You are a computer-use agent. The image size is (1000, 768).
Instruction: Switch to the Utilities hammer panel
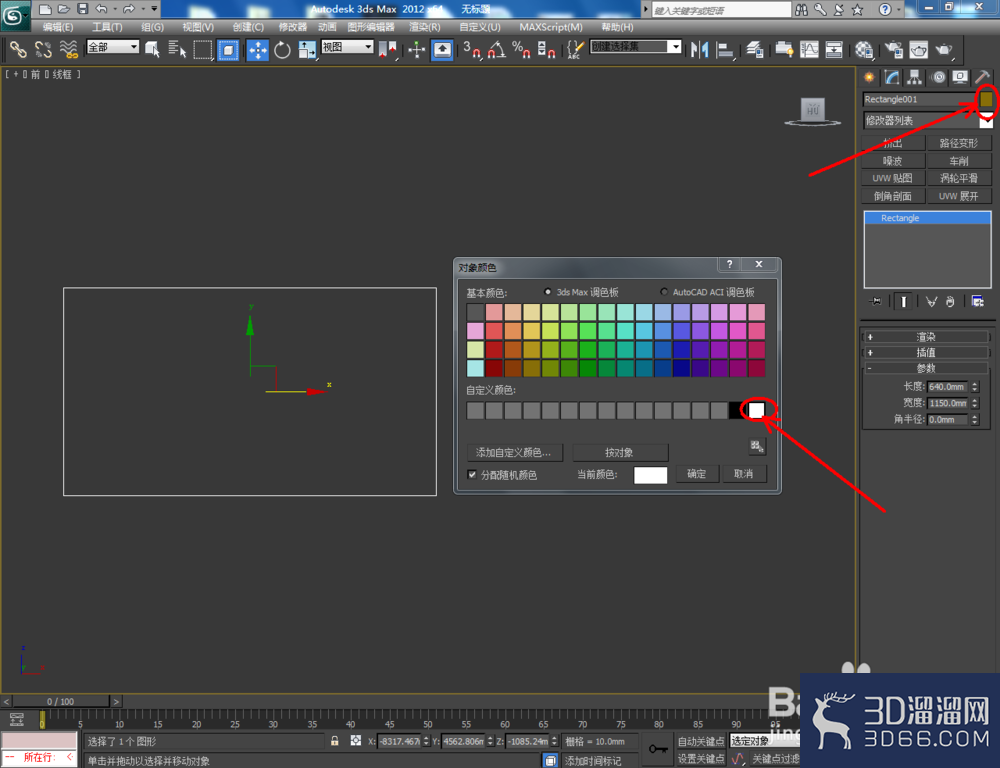(983, 78)
